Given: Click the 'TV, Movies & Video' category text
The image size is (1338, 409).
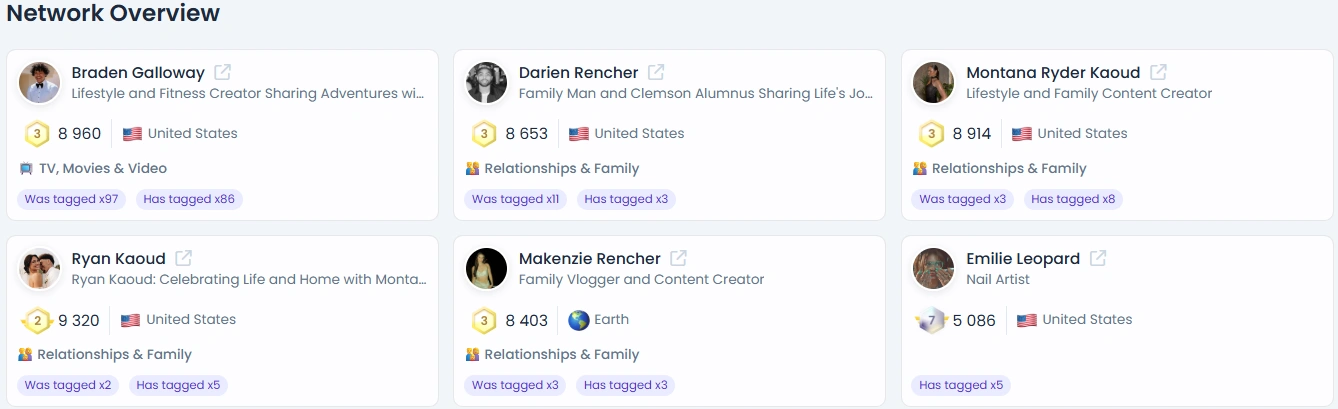Looking at the screenshot, I should point(103,169).
